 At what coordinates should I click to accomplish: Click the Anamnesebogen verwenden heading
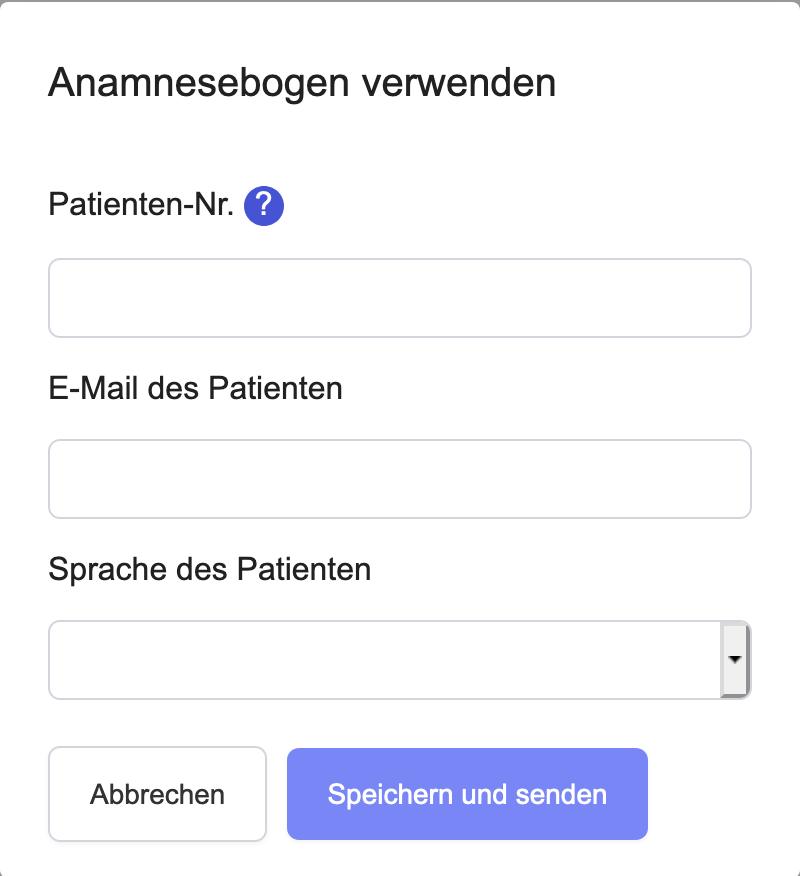click(x=301, y=83)
